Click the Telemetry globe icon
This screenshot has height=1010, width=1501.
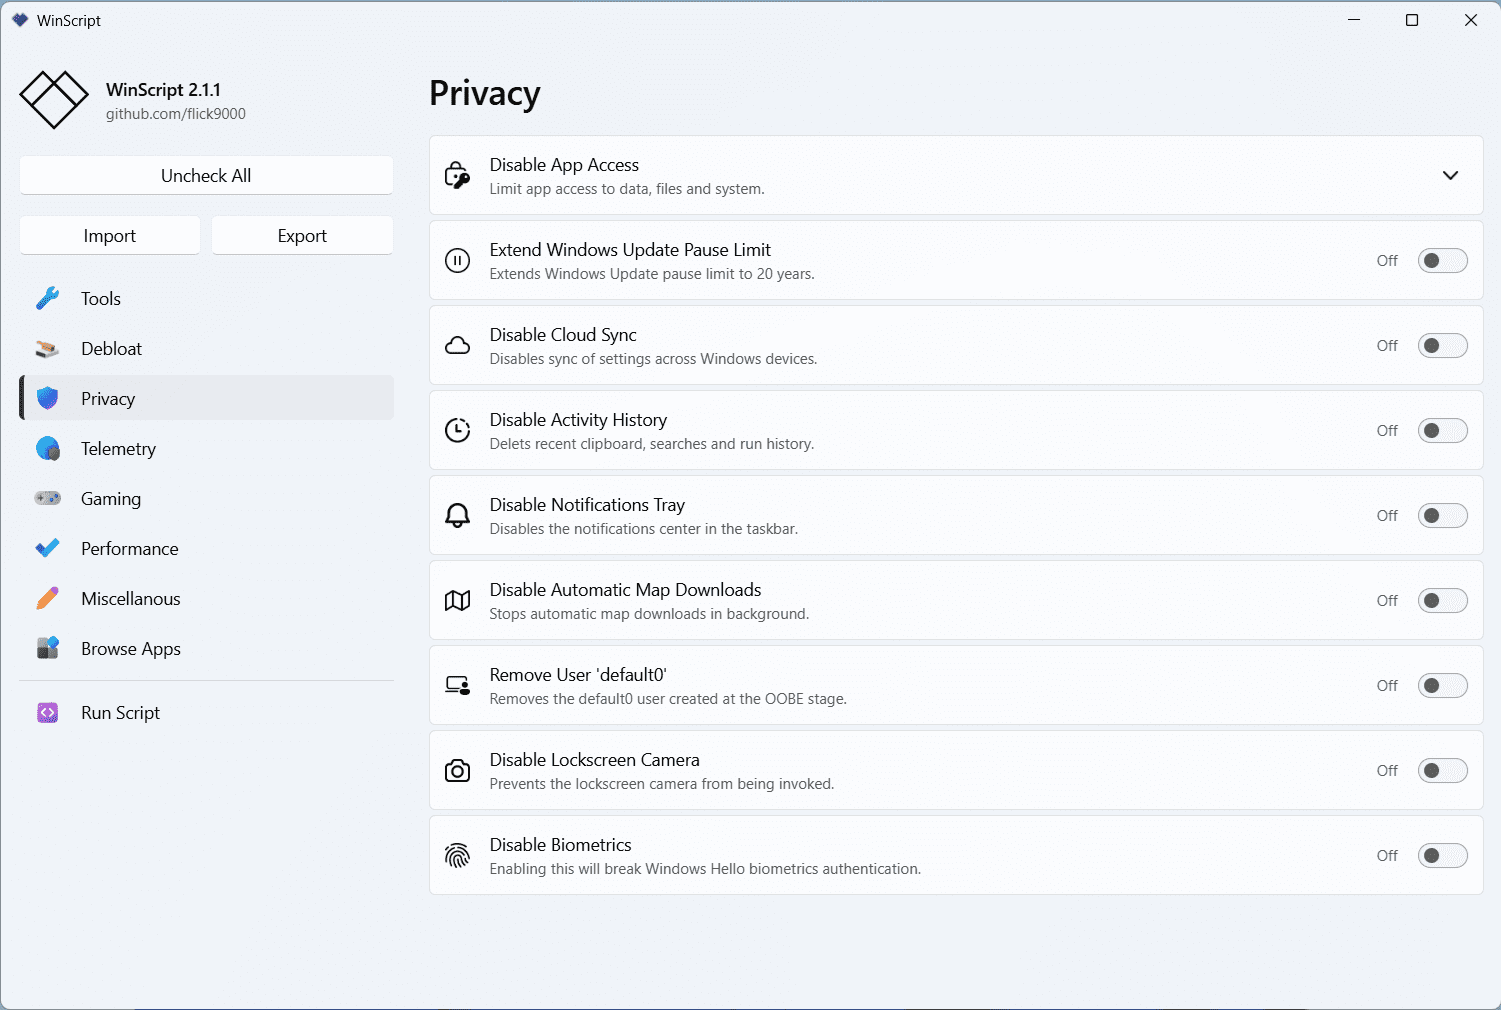click(x=47, y=449)
